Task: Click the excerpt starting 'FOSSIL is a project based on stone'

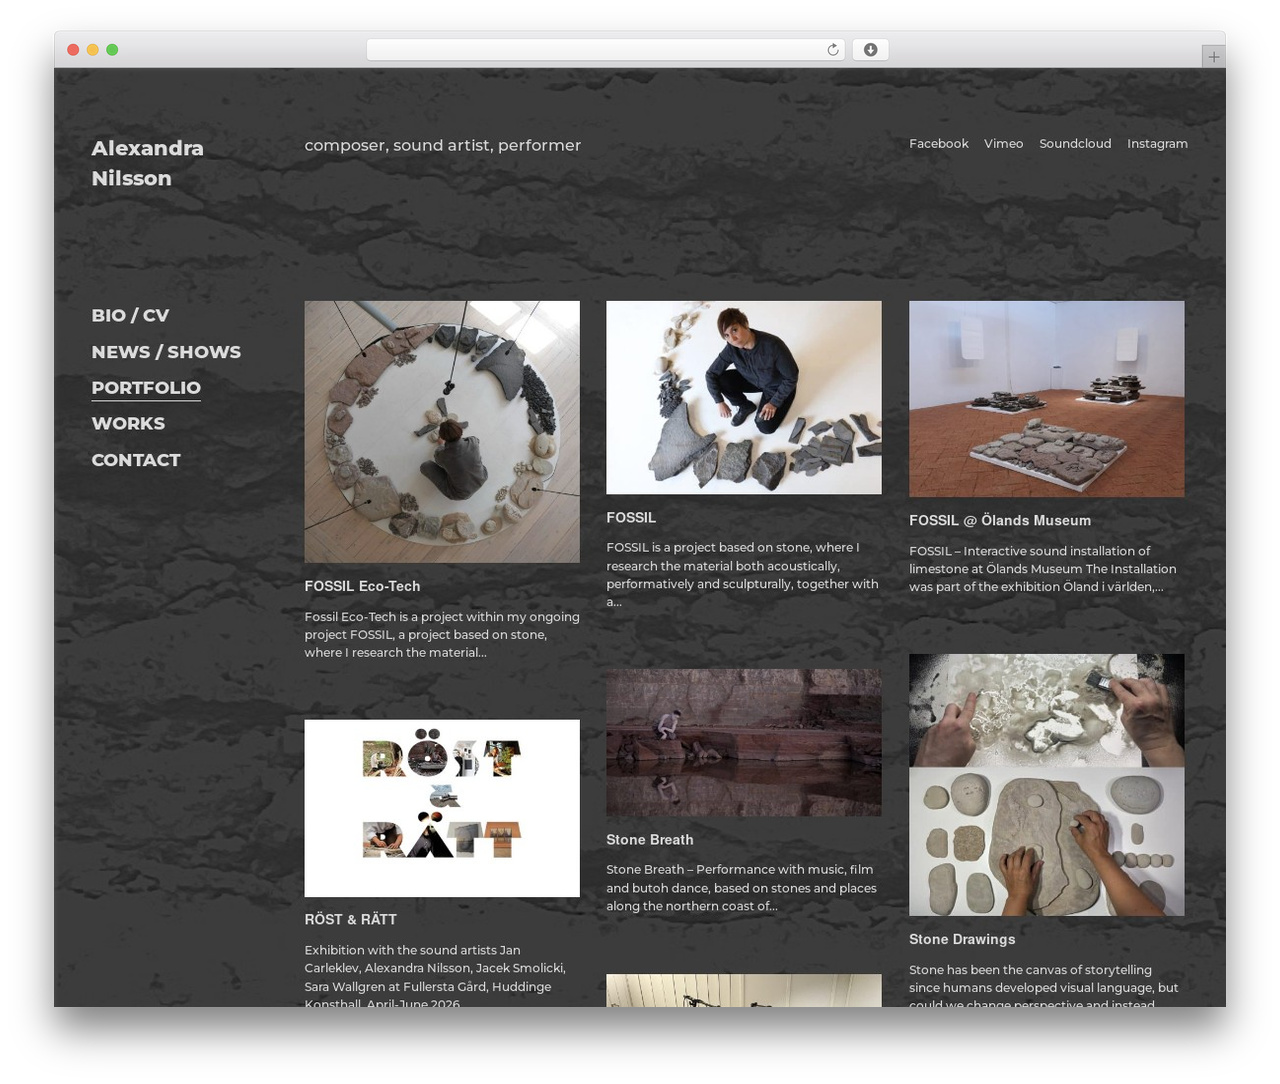Action: 742,575
